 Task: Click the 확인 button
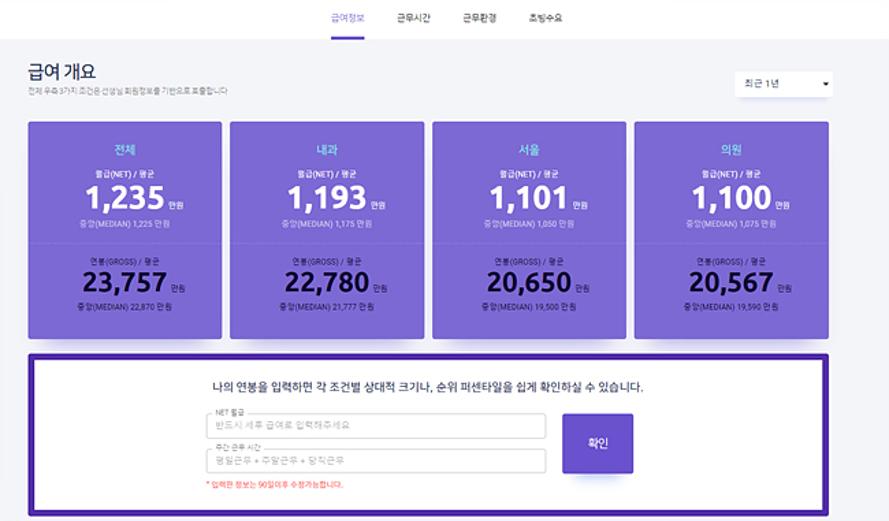coord(598,443)
